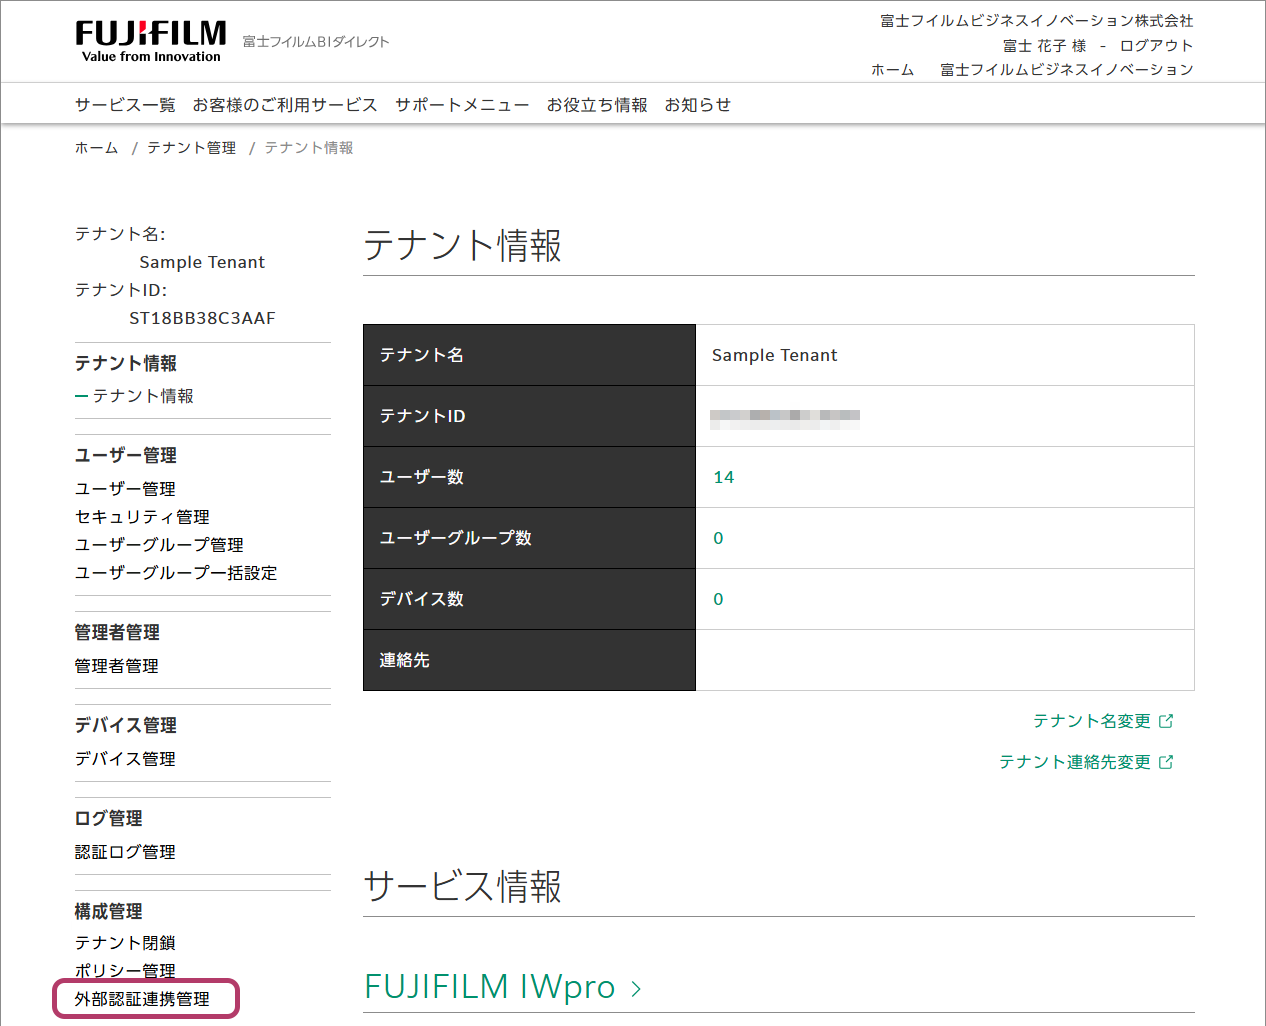Click the FUJIFILM logo
Screen dimensions: 1266x1026
tap(151, 42)
